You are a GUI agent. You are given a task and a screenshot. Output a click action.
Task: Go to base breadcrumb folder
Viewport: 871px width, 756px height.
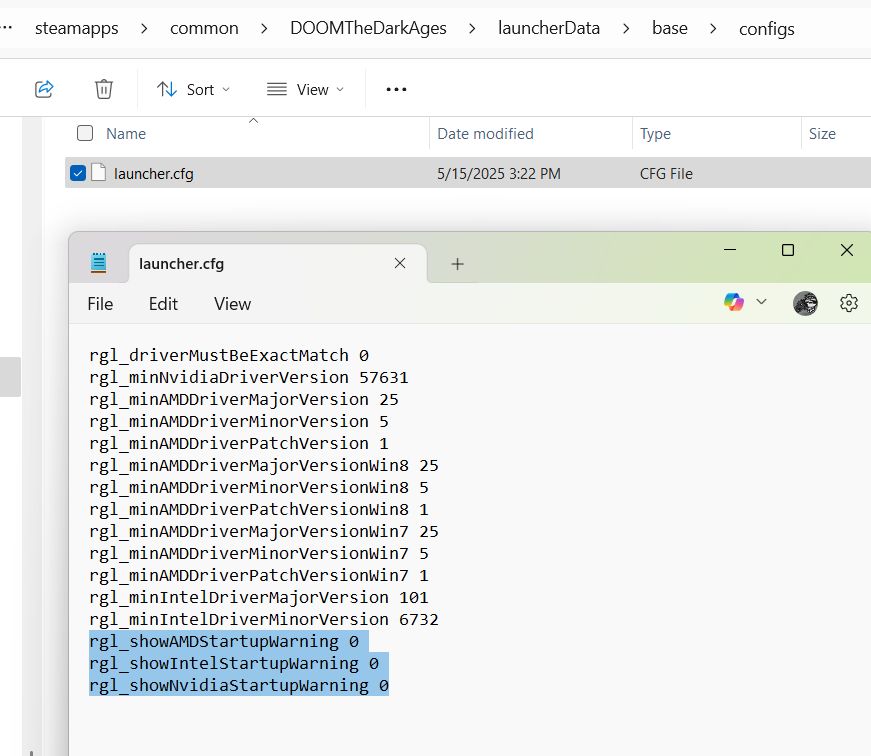669,28
